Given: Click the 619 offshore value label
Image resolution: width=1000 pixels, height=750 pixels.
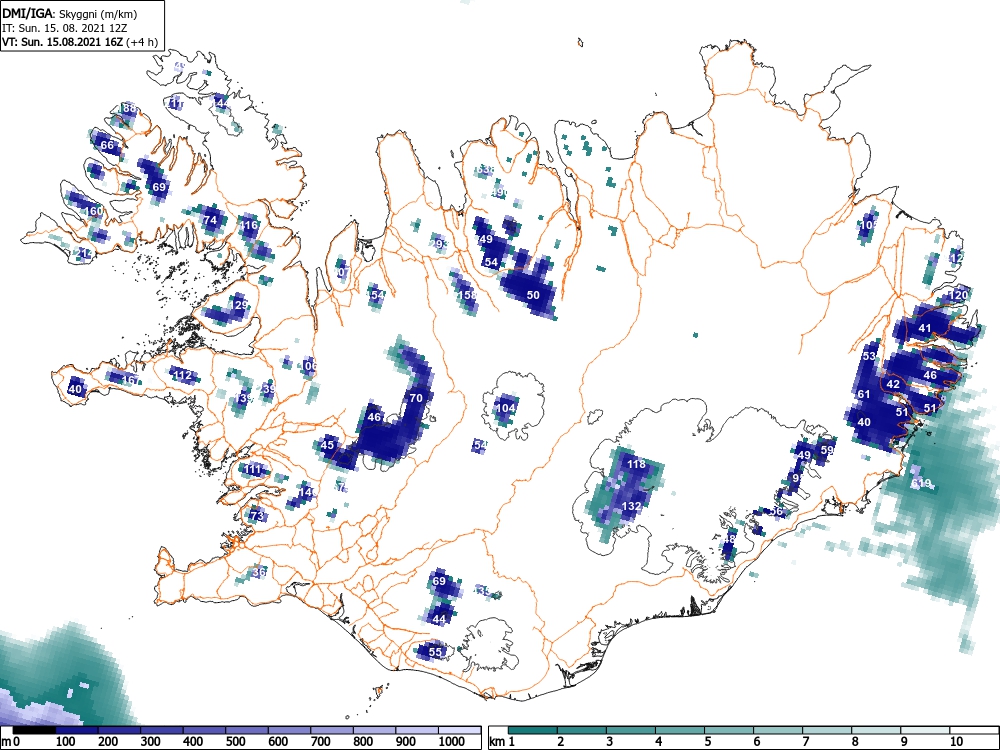Looking at the screenshot, I should point(921,483).
